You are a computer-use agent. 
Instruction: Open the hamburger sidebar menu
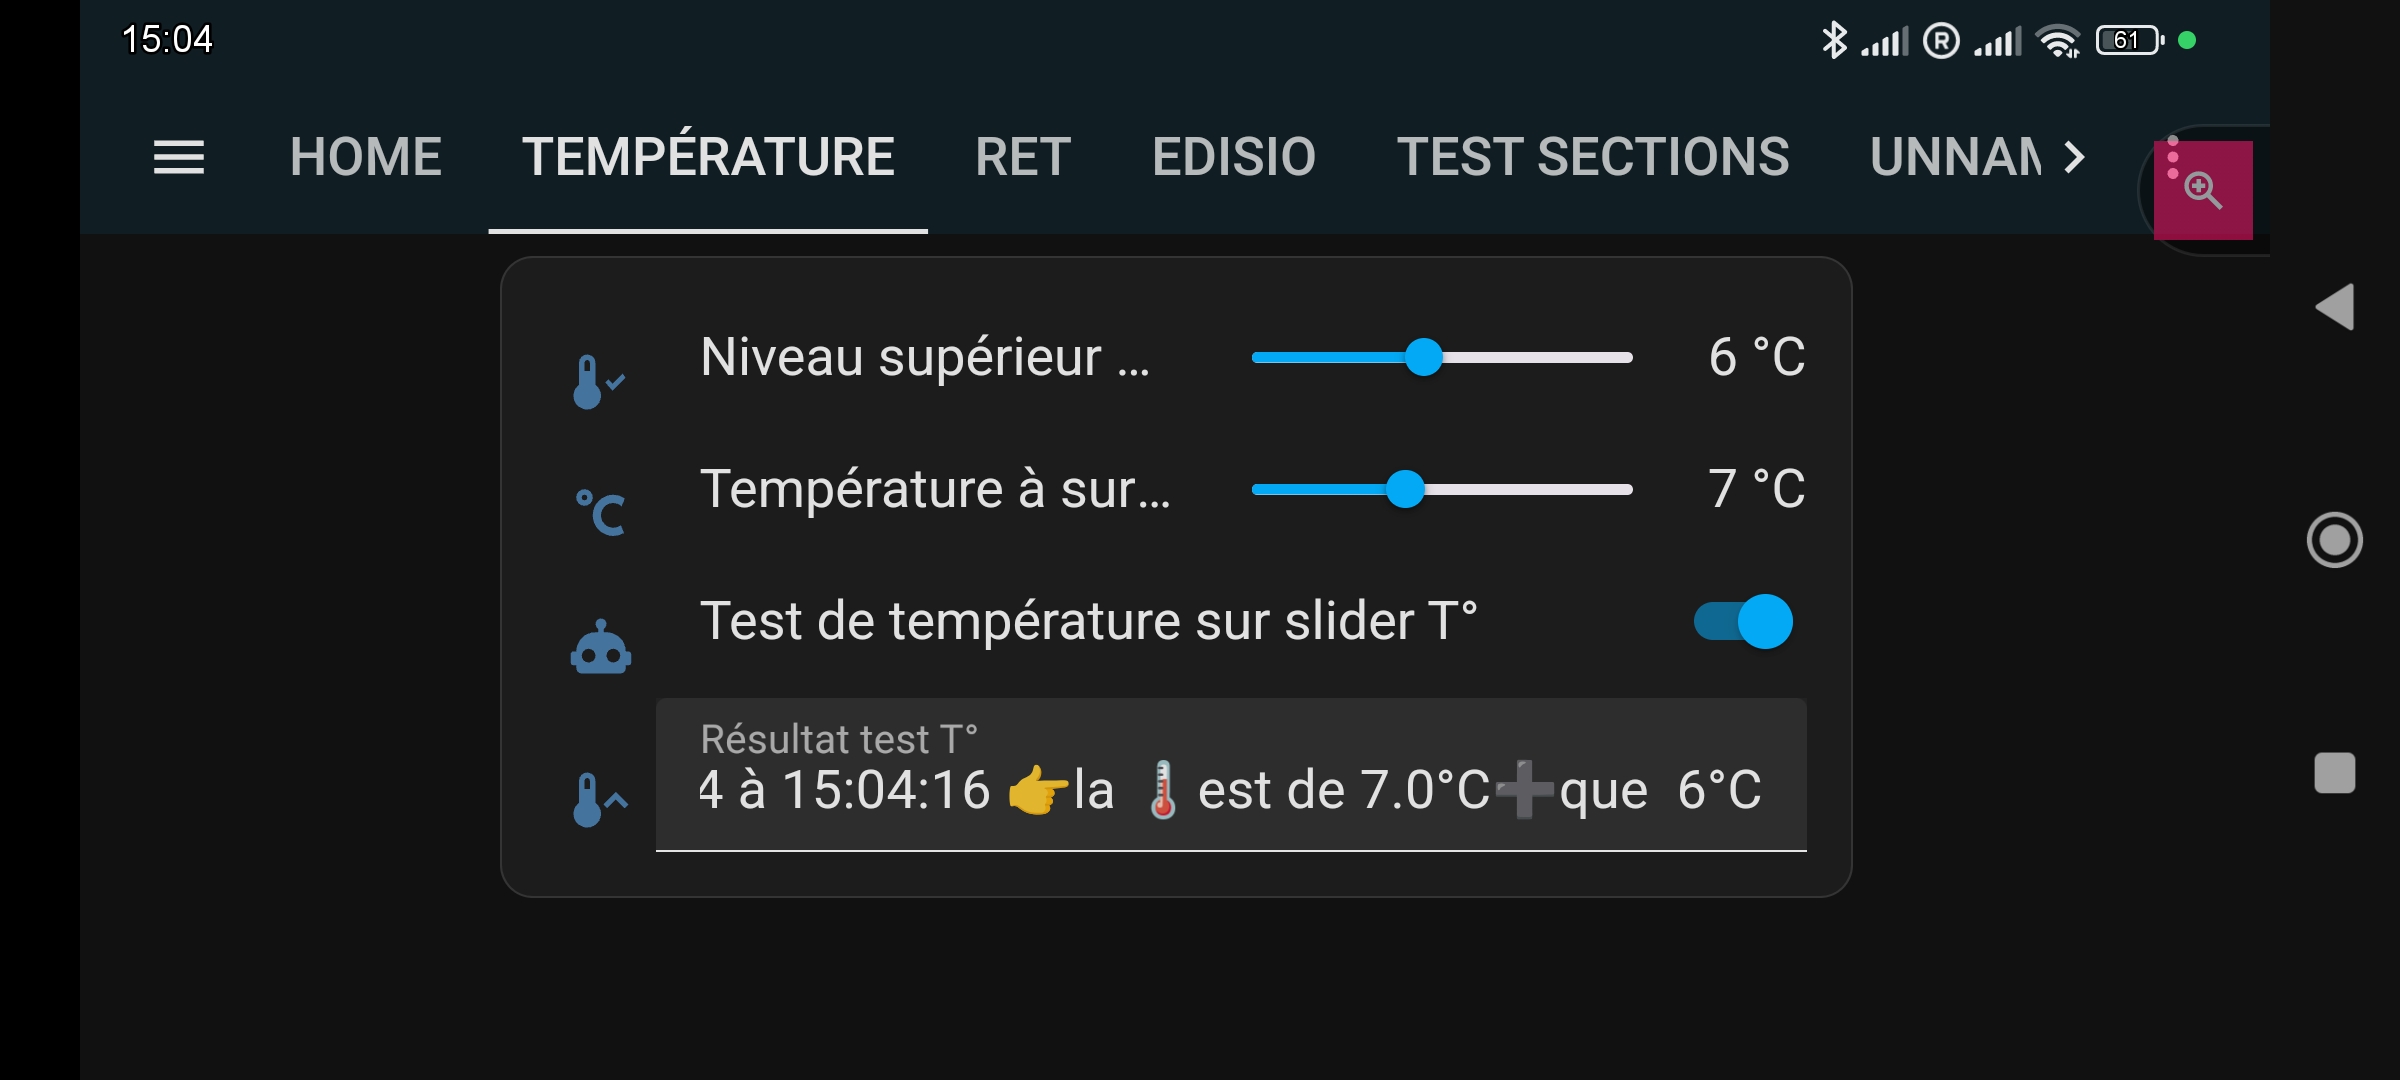[178, 157]
